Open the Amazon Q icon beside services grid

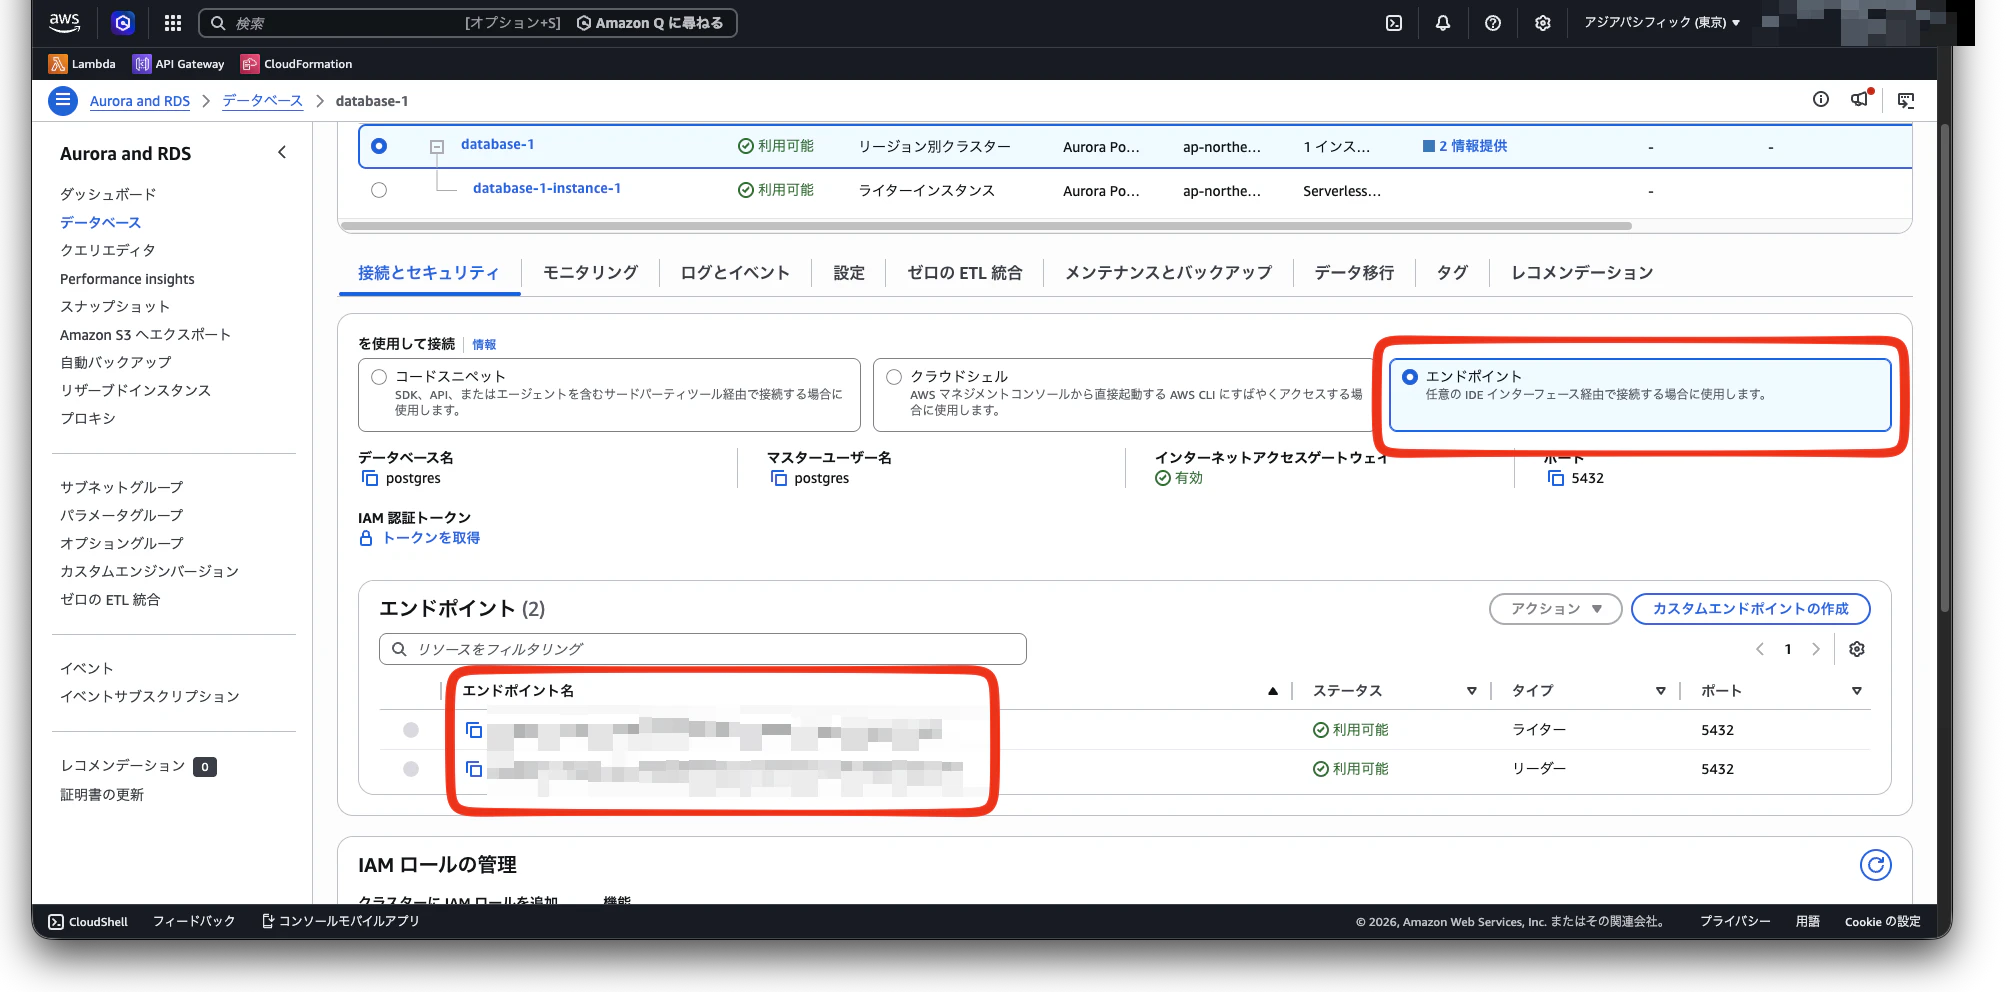coord(123,23)
